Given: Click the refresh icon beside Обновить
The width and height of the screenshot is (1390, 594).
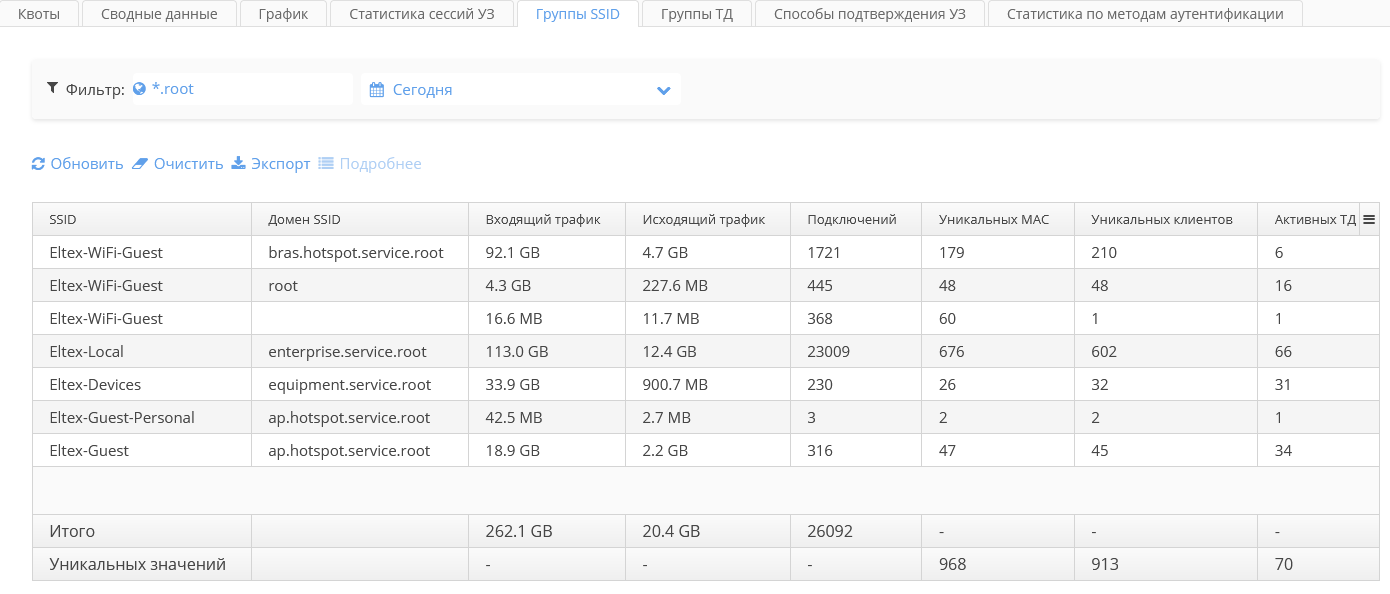Looking at the screenshot, I should 39,164.
